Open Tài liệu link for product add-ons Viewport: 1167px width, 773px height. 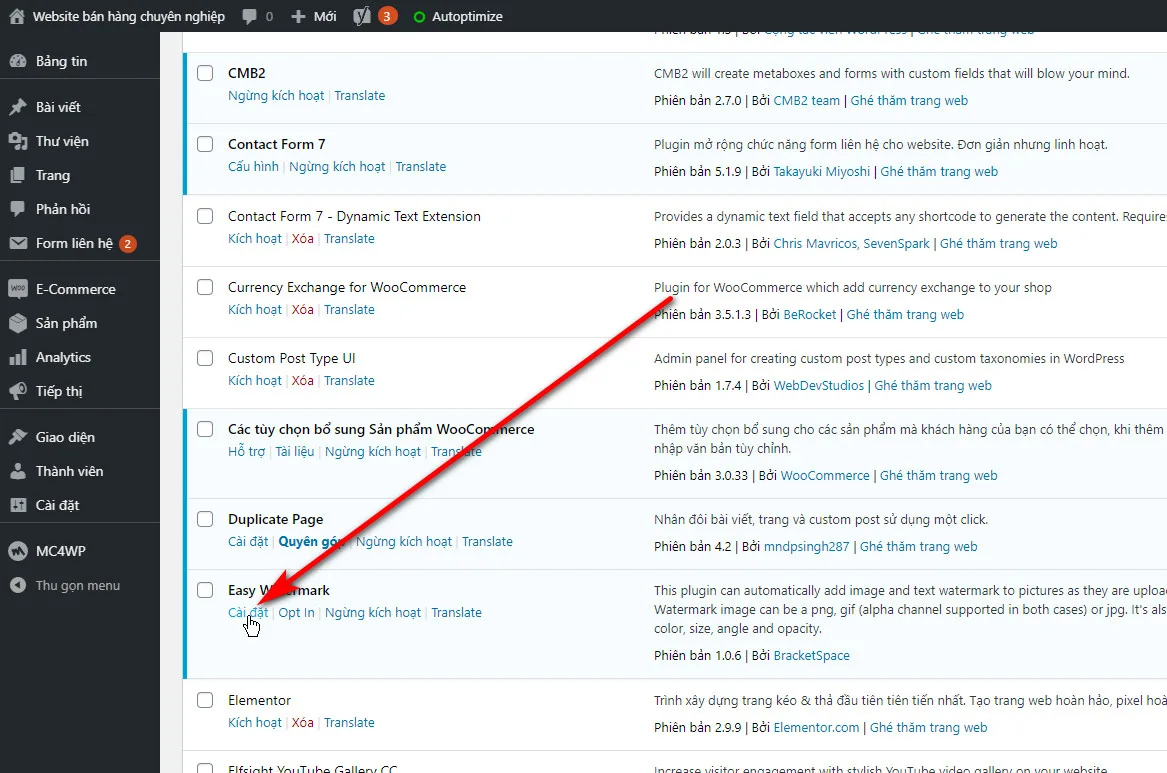295,452
